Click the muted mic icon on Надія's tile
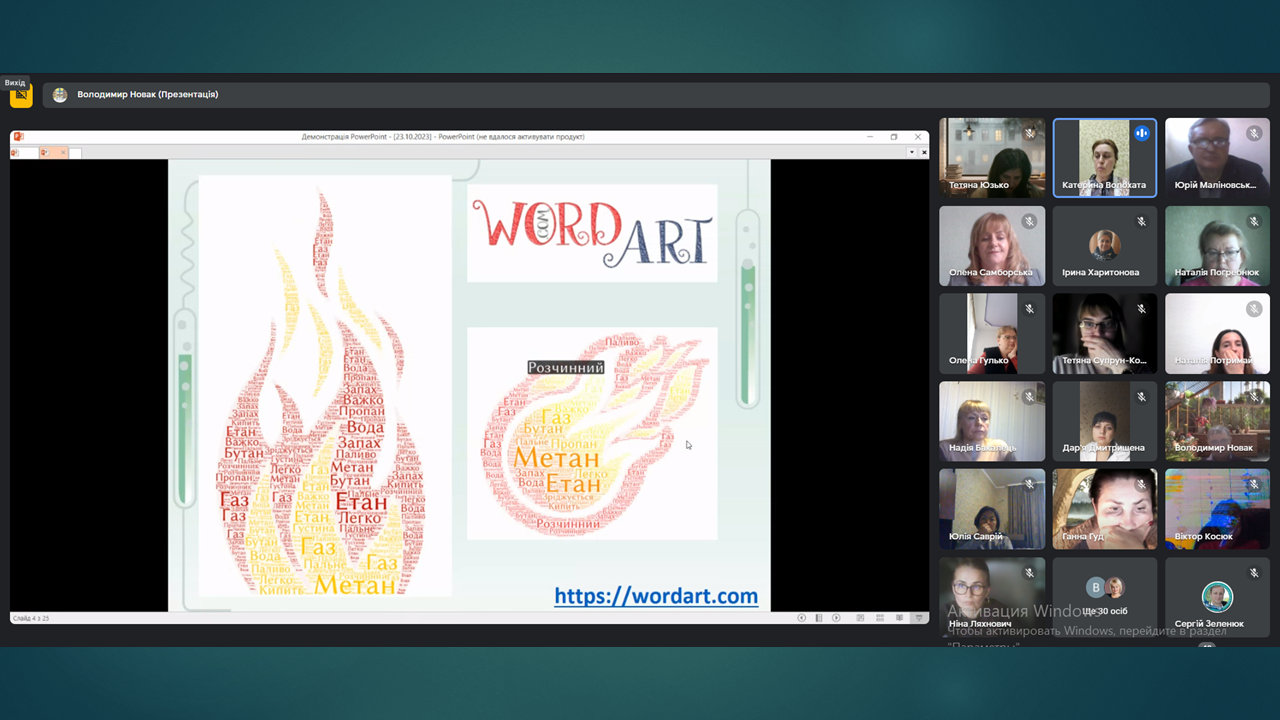The height and width of the screenshot is (720, 1280). coord(1029,397)
